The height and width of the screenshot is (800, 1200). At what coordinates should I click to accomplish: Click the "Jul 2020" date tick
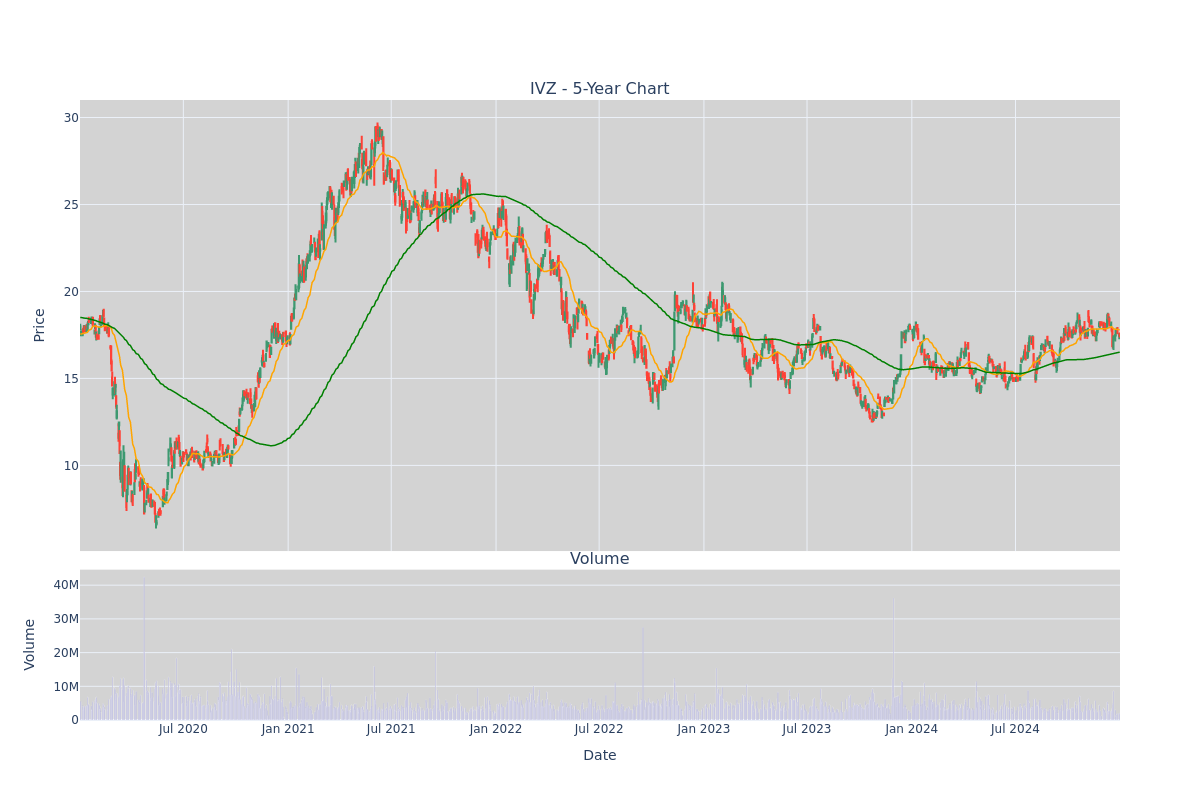pos(183,729)
